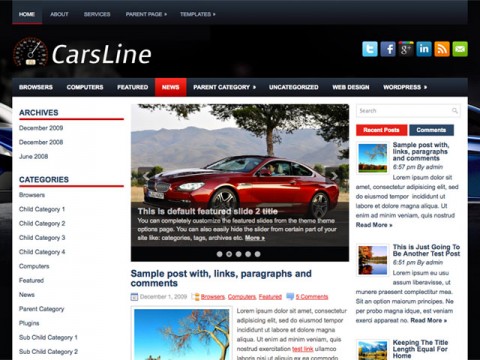Viewport: 480px width, 360px height.
Task: Open the June 2008 archive
Action: click(34, 157)
